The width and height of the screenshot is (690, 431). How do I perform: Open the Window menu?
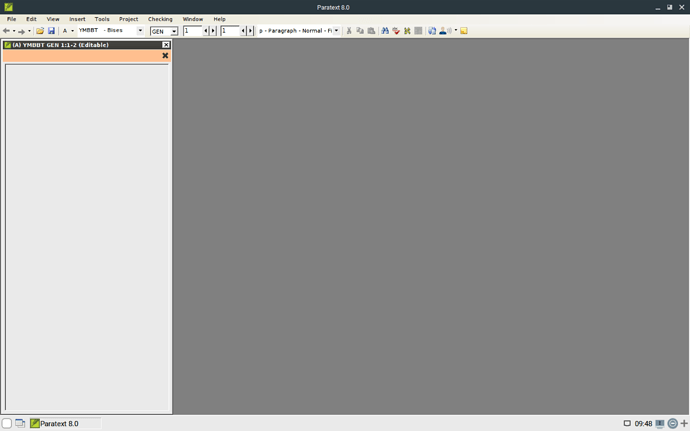coord(193,19)
